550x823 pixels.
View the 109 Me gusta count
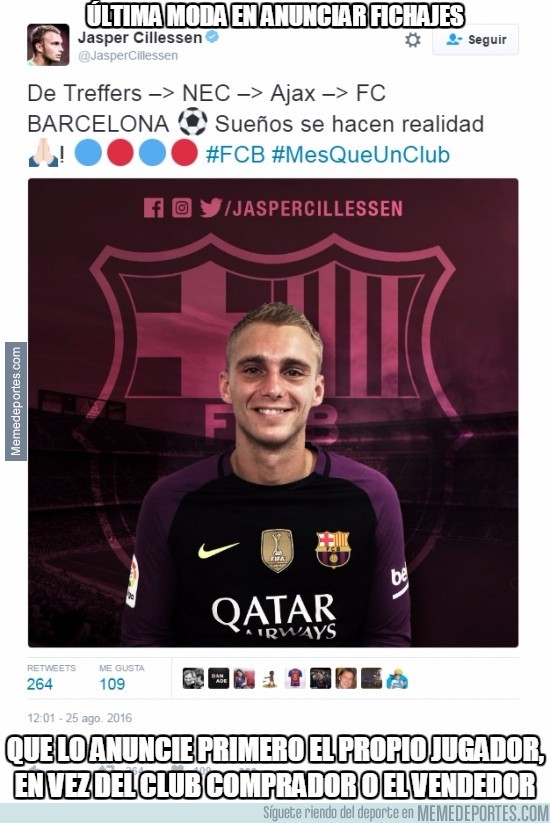[112, 684]
